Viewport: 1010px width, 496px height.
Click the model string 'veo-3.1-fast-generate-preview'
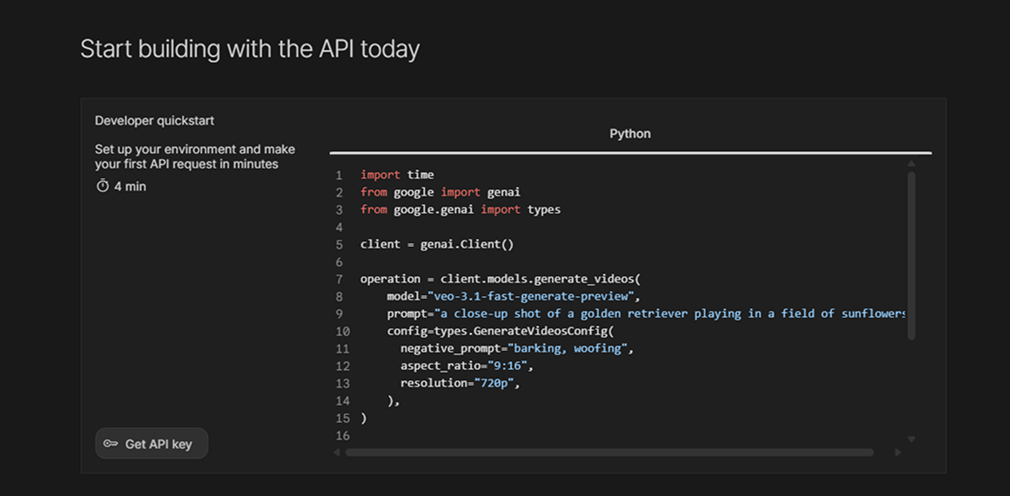(x=531, y=296)
